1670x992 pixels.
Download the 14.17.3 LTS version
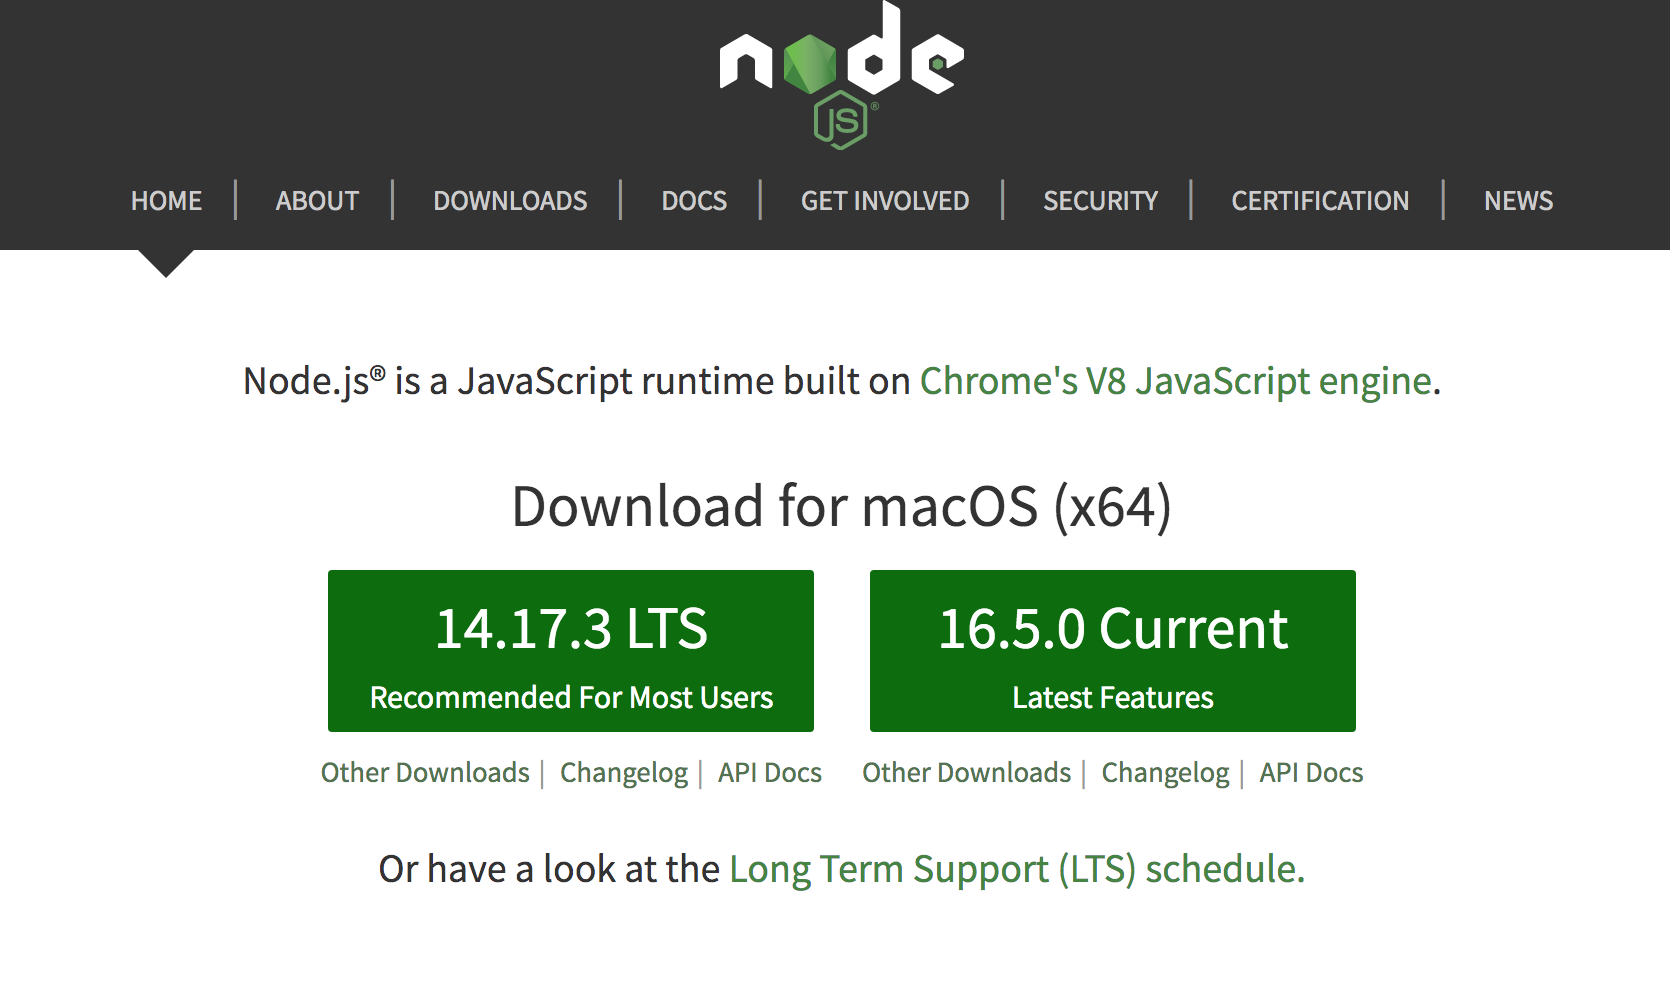pos(571,651)
